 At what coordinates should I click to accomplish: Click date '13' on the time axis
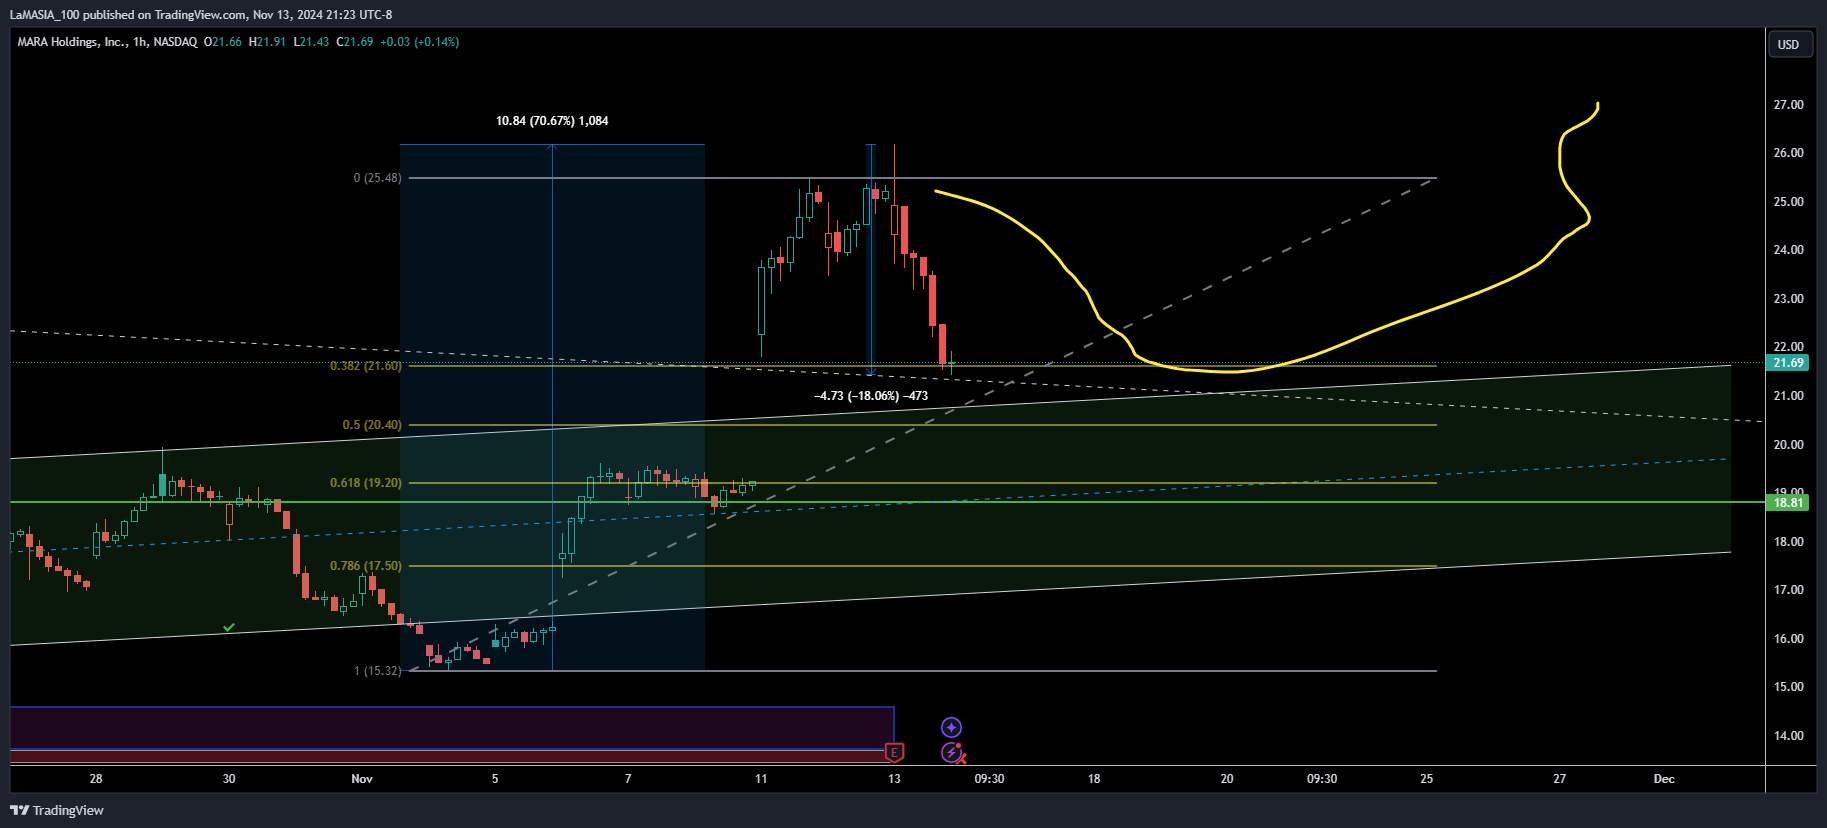(894, 779)
